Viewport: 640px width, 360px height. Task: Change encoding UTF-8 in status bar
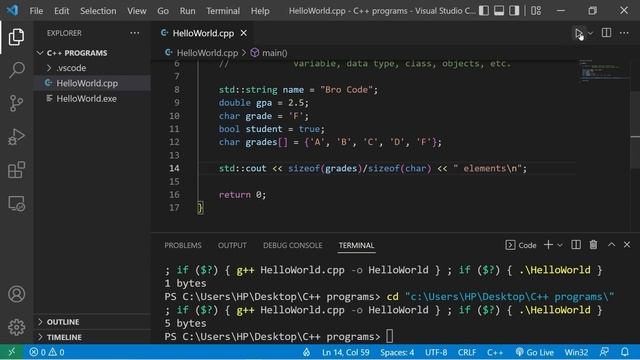pos(436,352)
